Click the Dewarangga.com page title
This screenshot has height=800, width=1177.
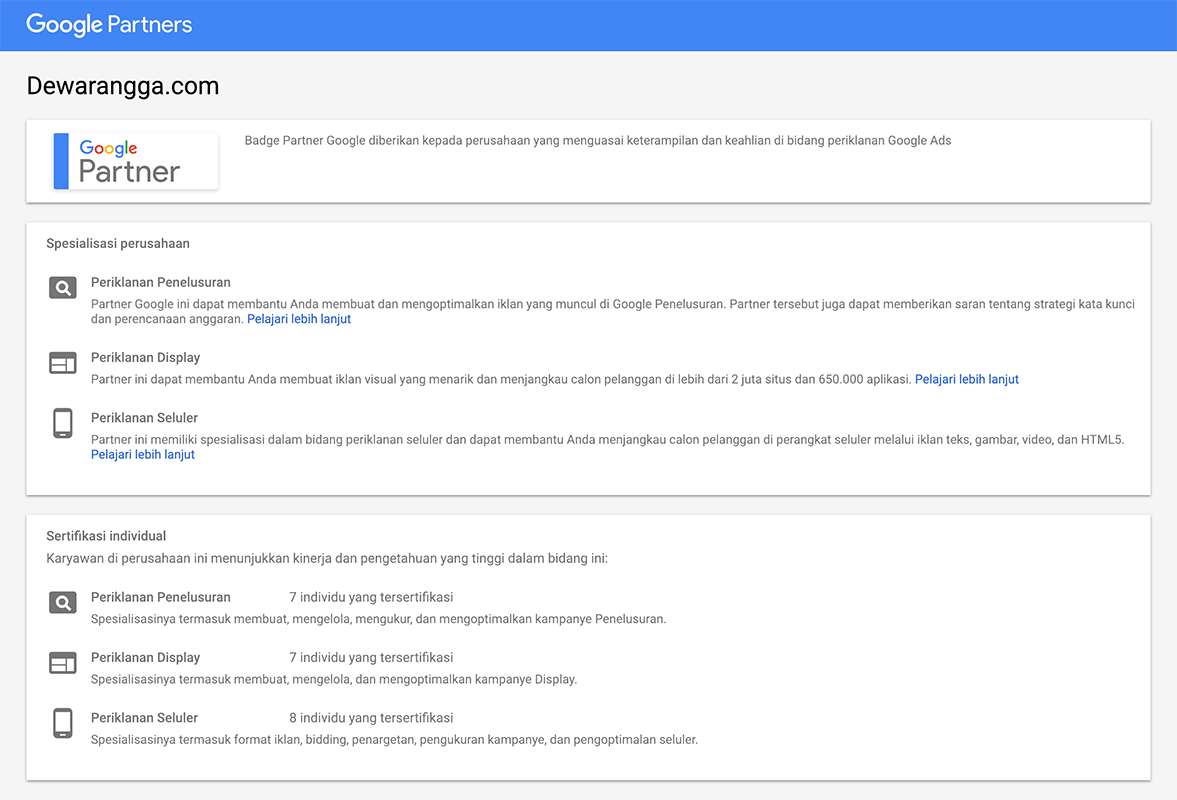[123, 86]
